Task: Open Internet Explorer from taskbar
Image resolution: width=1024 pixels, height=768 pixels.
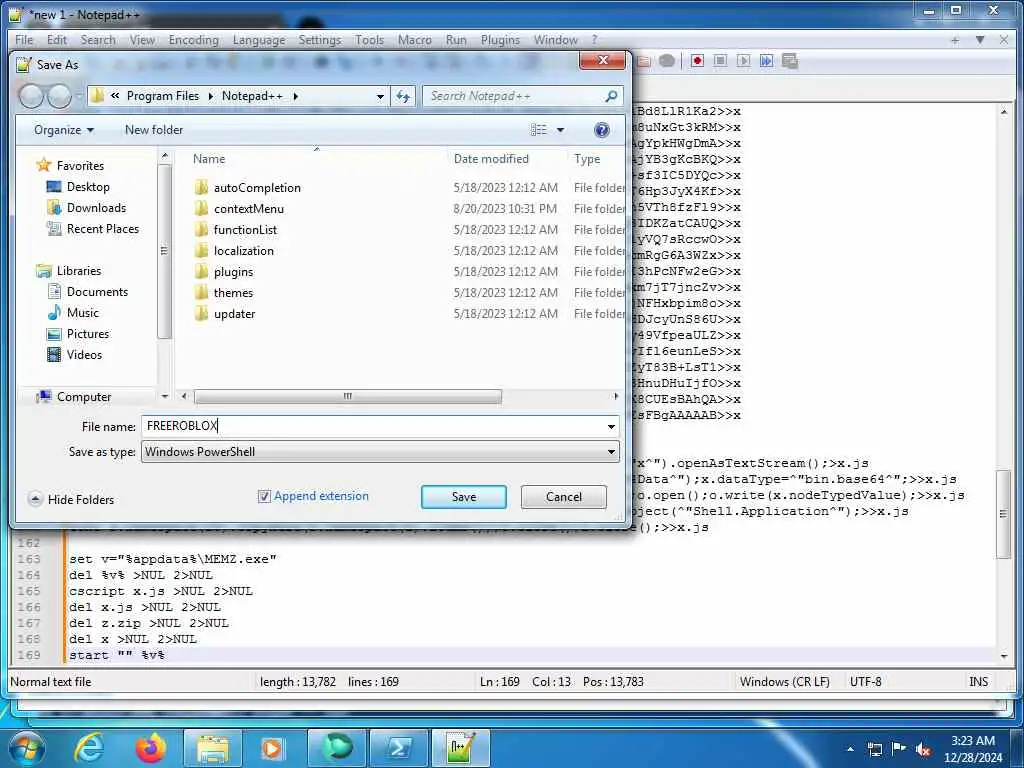Action: pyautogui.click(x=89, y=748)
